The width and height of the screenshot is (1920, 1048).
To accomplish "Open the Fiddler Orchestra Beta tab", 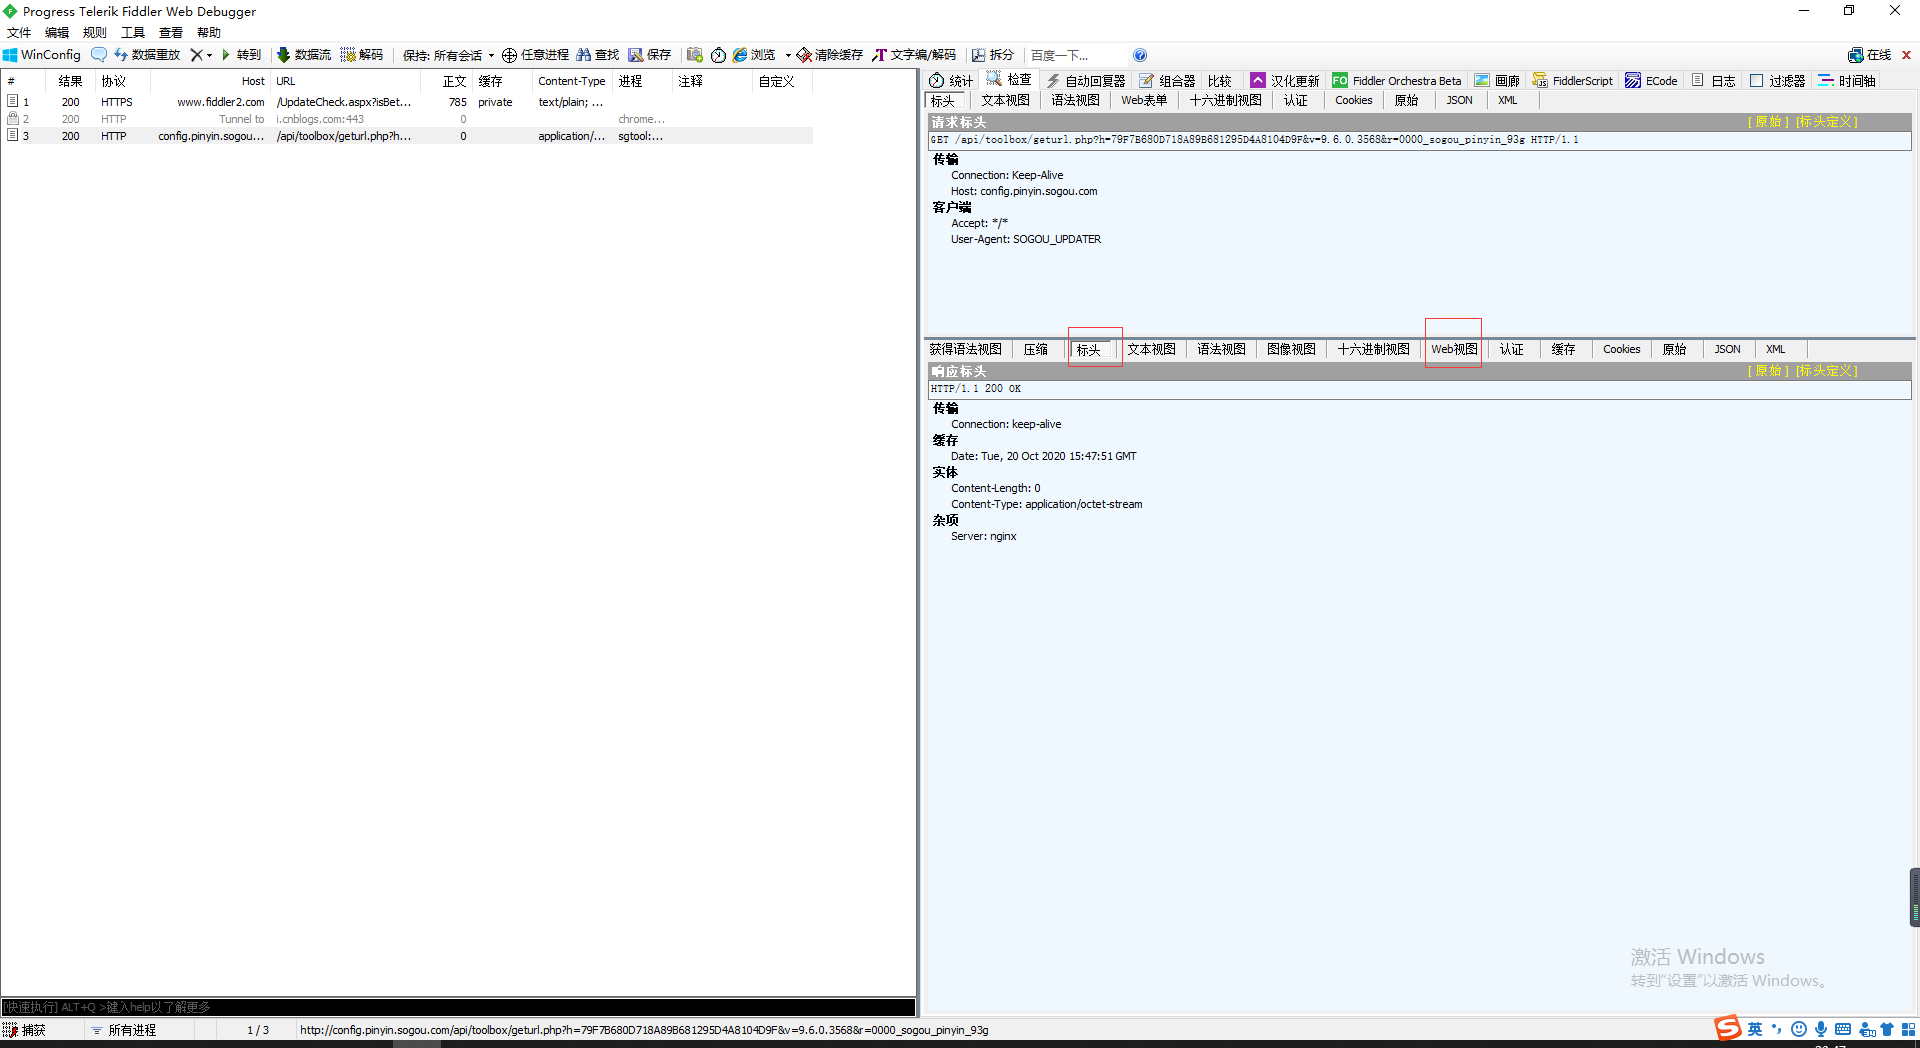I will click(1397, 81).
